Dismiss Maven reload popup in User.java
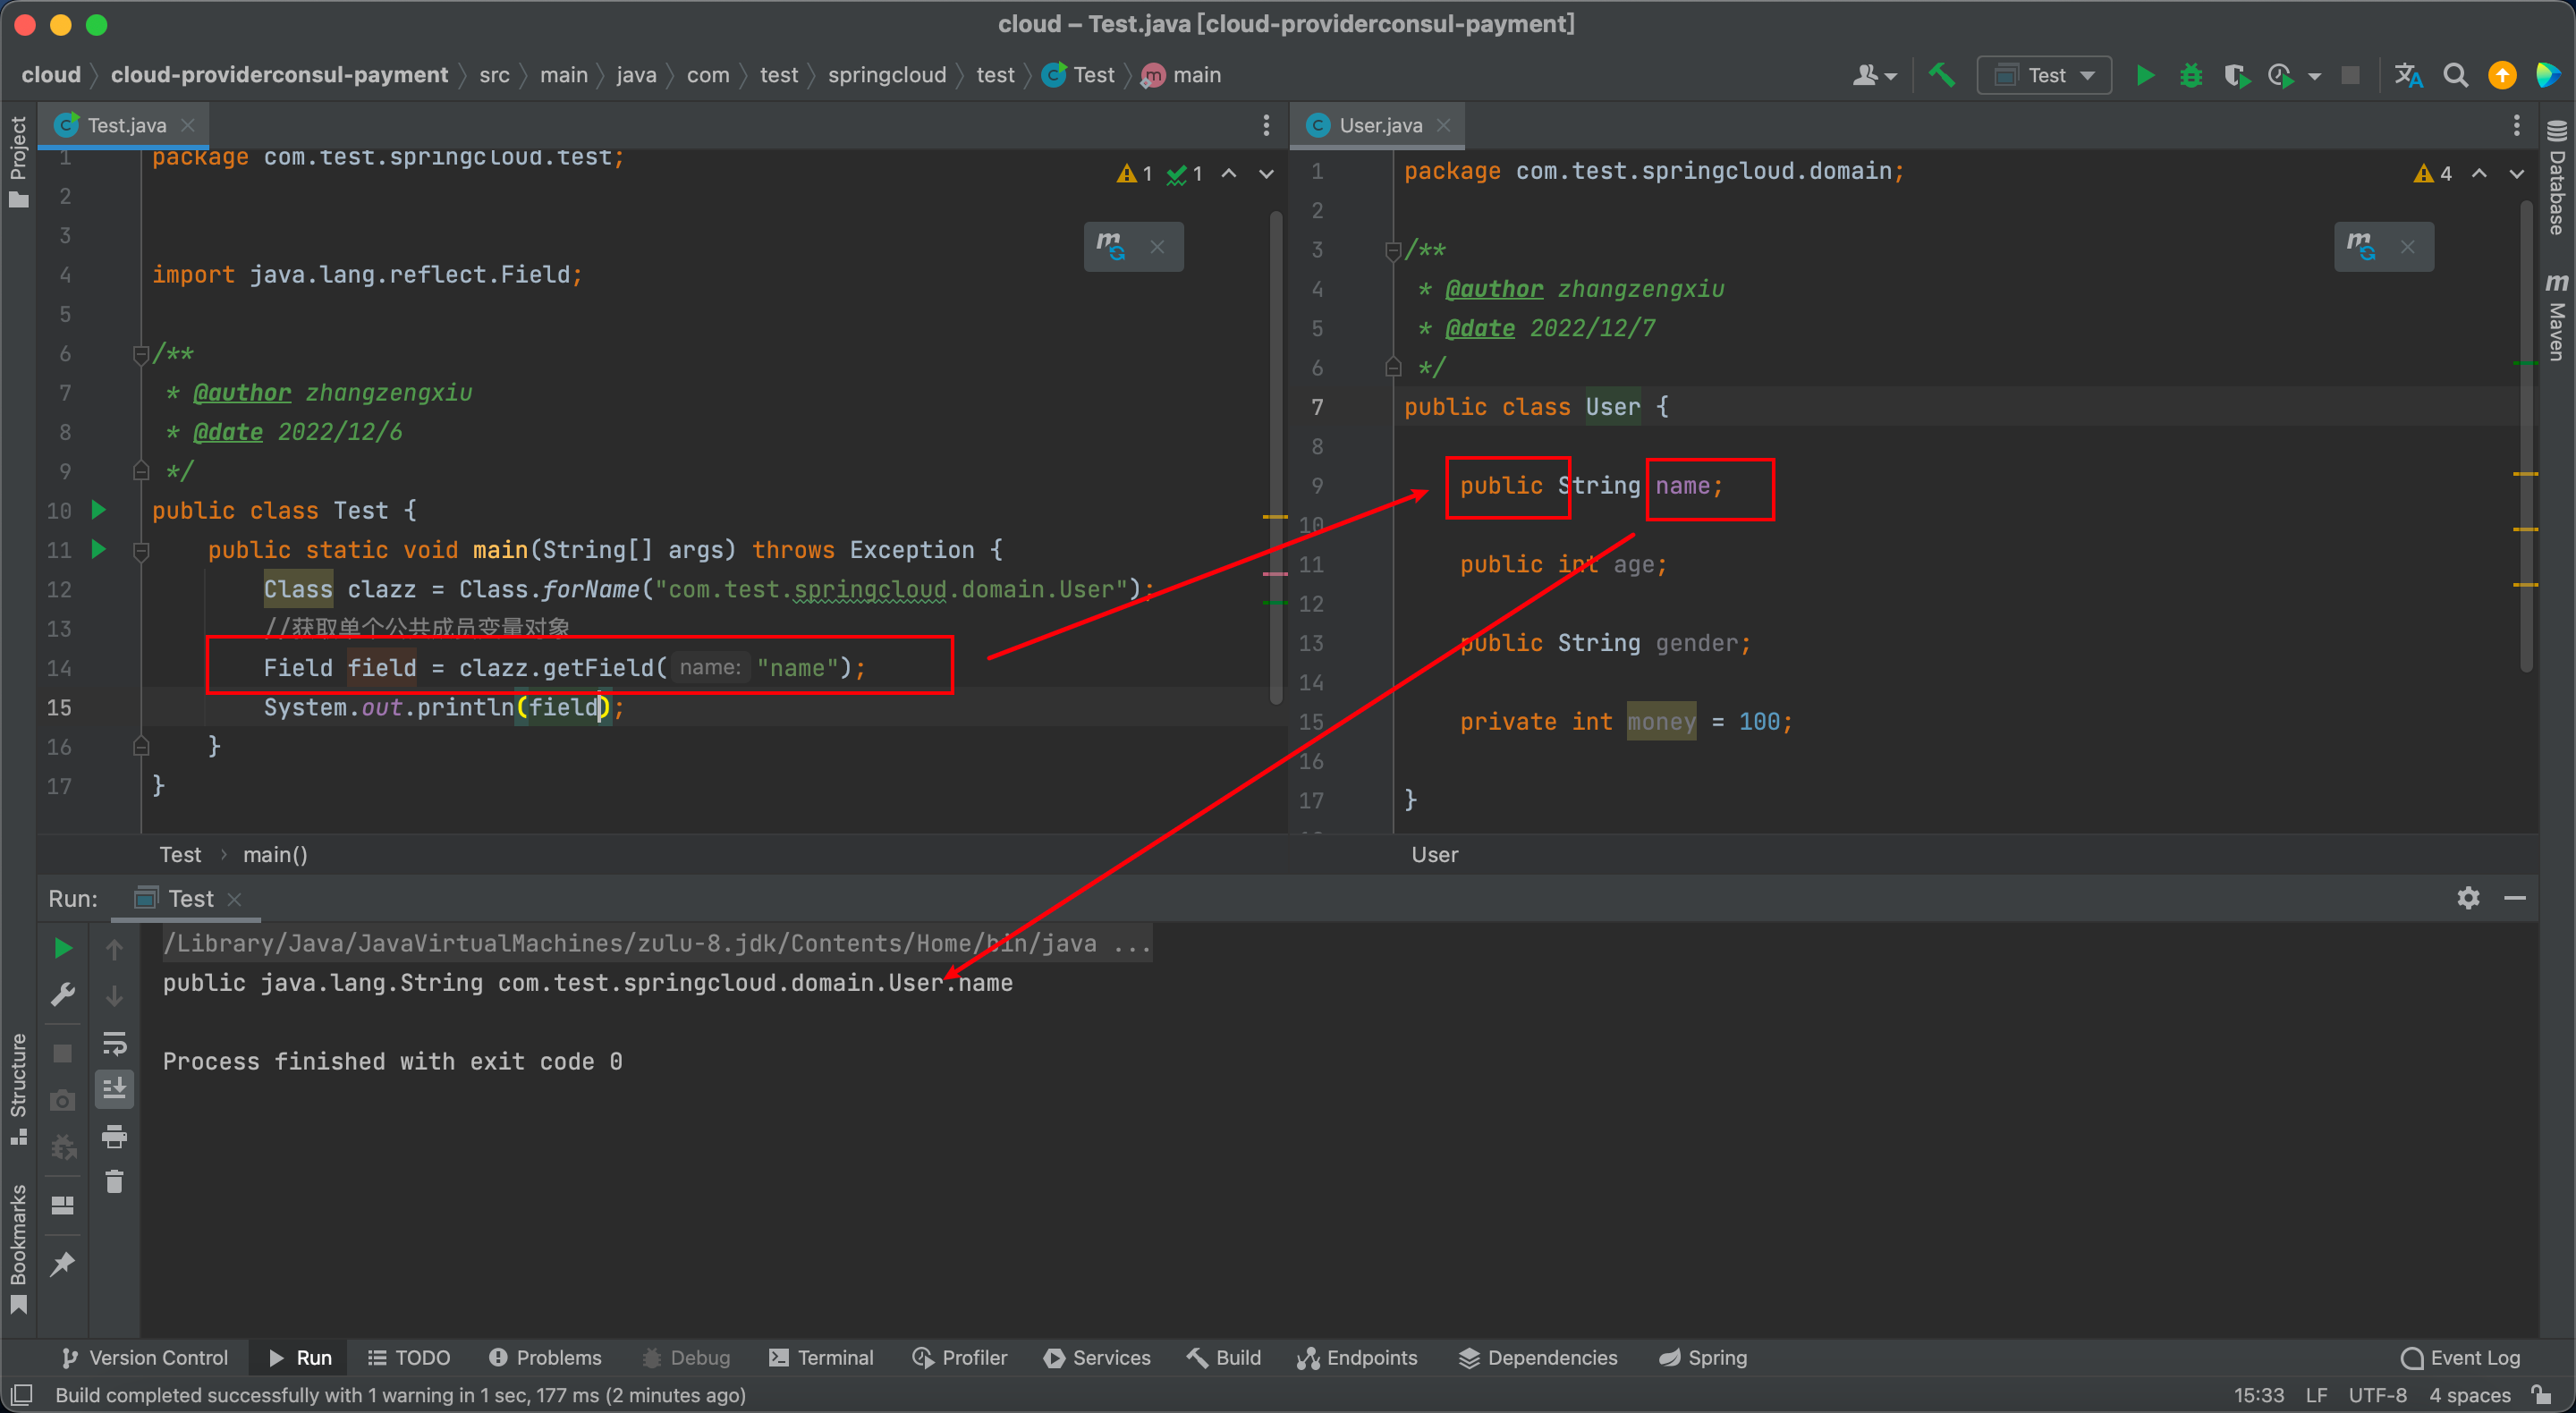Screen dimensions: 2576x1413 coord(2407,246)
